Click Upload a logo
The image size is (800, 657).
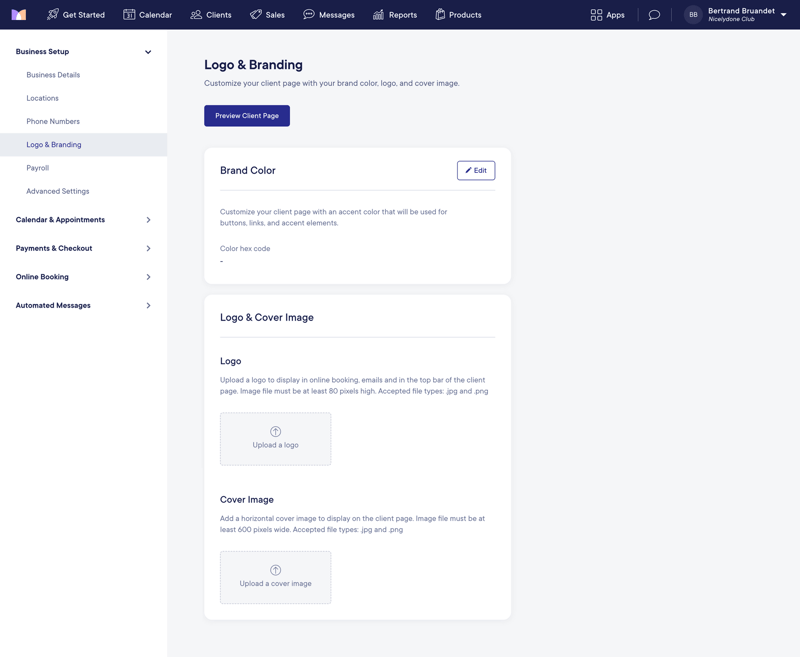click(275, 438)
